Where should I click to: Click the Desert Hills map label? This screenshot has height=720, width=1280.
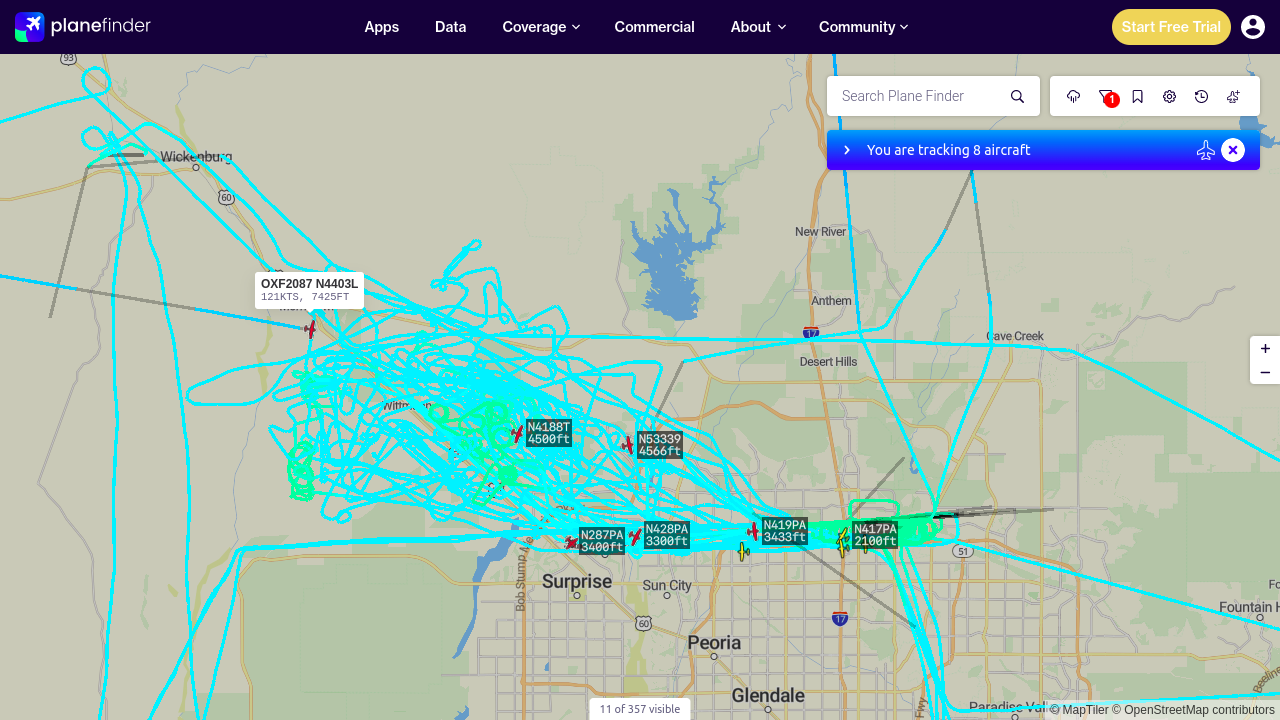(829, 361)
